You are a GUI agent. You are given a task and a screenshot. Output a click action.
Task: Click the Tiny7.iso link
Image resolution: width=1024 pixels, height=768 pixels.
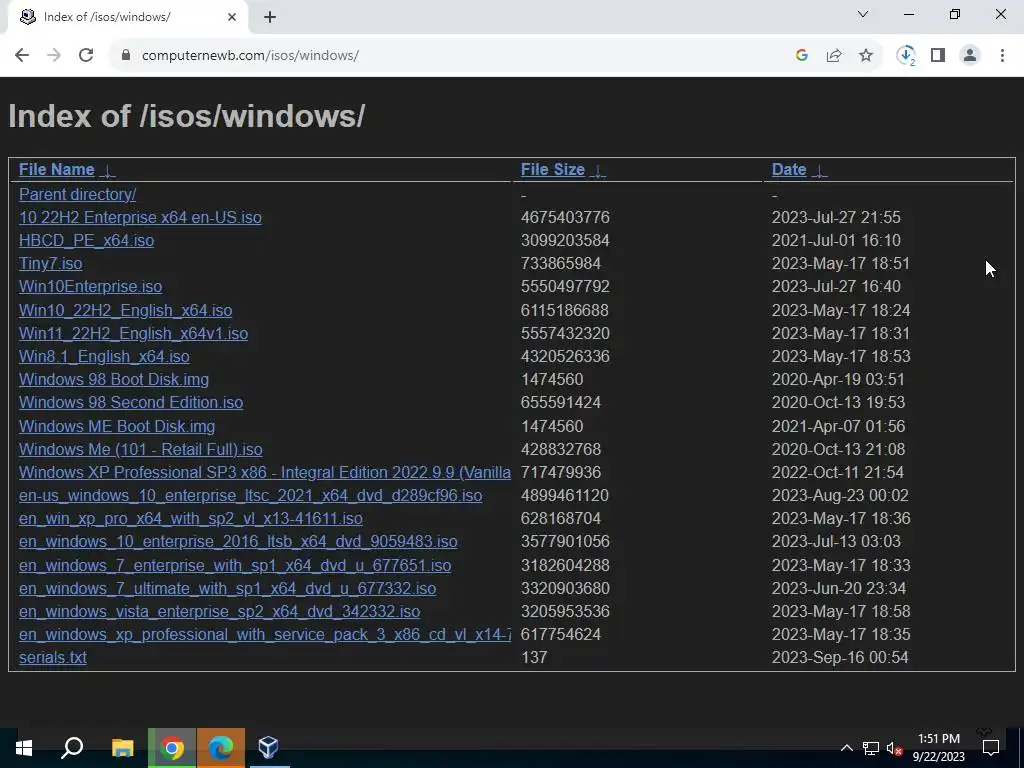pyautogui.click(x=50, y=263)
